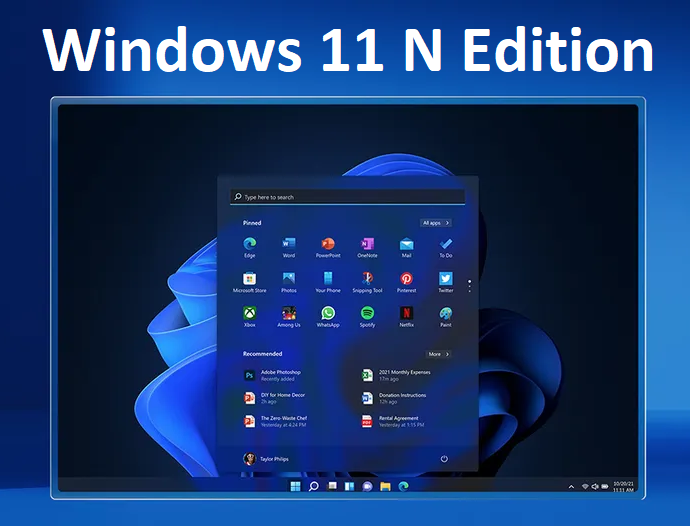The width and height of the screenshot is (690, 526).
Task: Click the Recommended section heading
Action: click(262, 353)
